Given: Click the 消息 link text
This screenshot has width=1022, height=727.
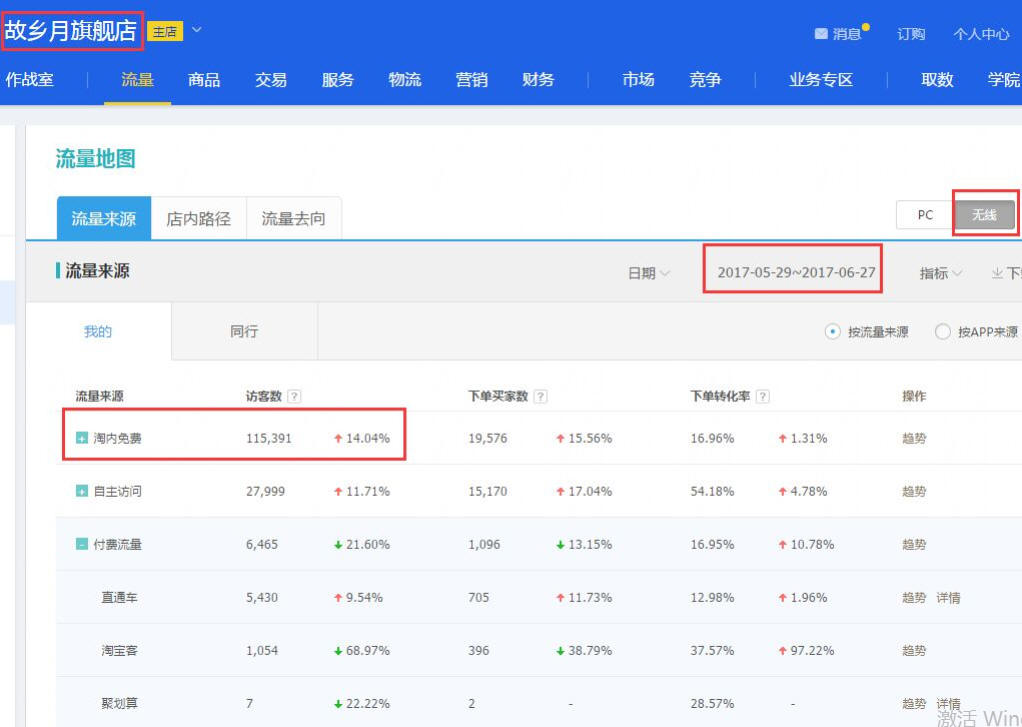Looking at the screenshot, I should [847, 33].
